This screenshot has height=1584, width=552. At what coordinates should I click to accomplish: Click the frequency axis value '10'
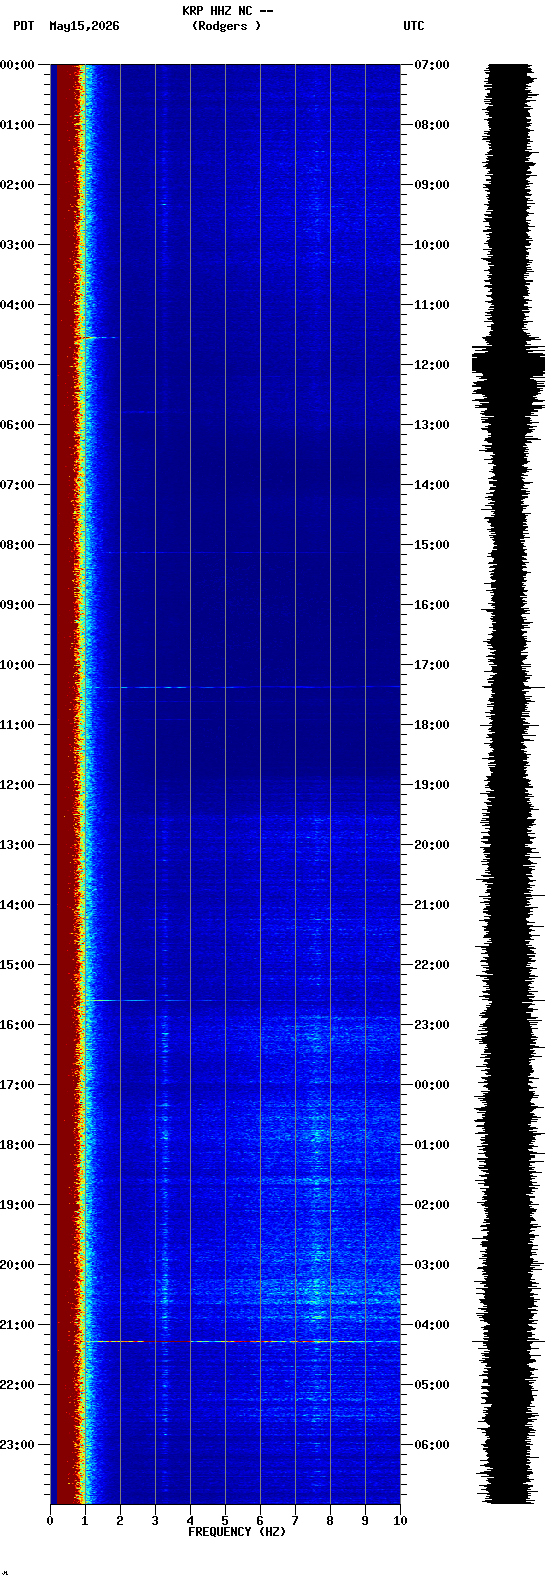pyautogui.click(x=400, y=1521)
